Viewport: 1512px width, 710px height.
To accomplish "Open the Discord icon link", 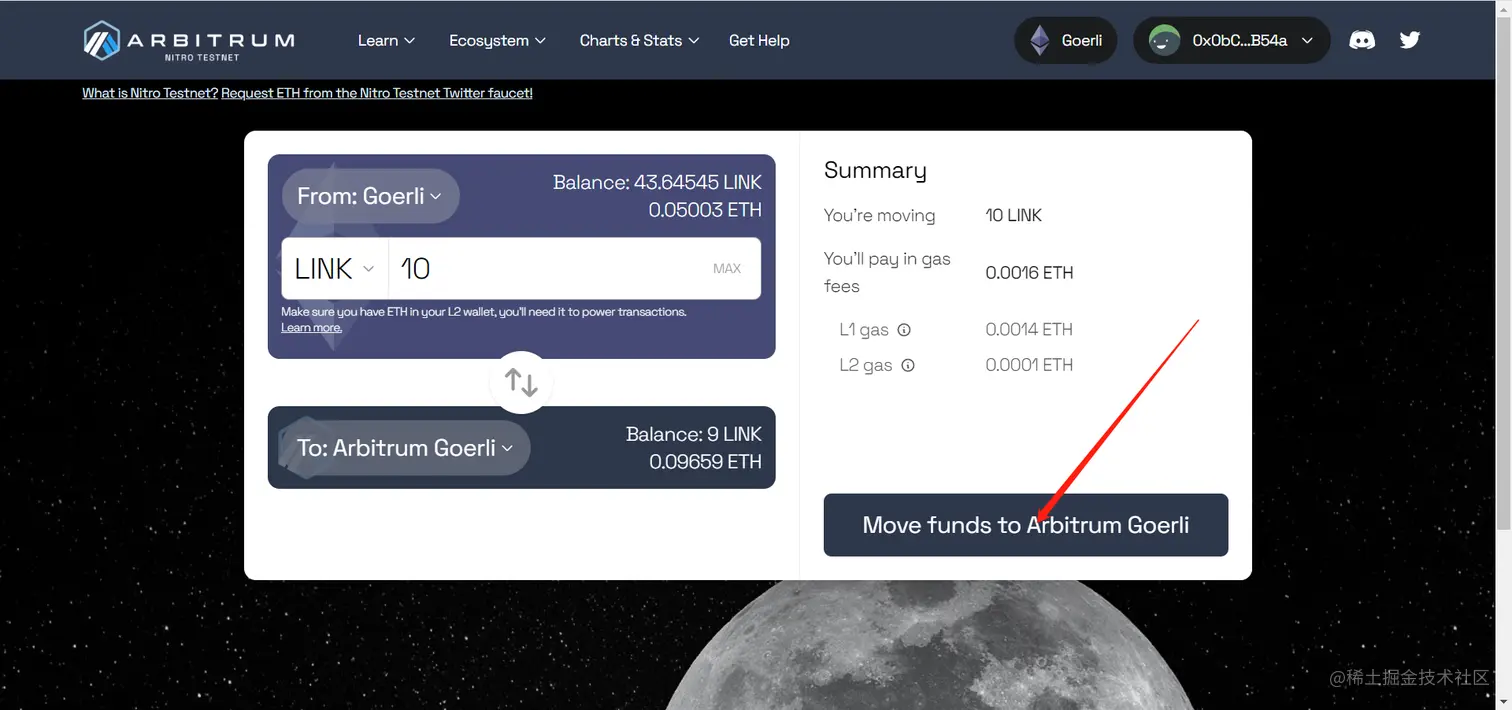I will 1361,40.
